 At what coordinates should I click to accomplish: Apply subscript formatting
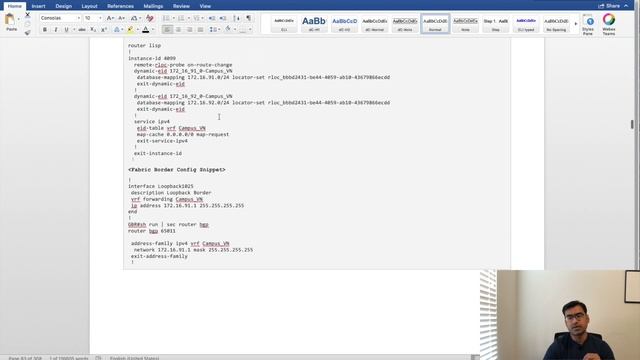coord(93,29)
